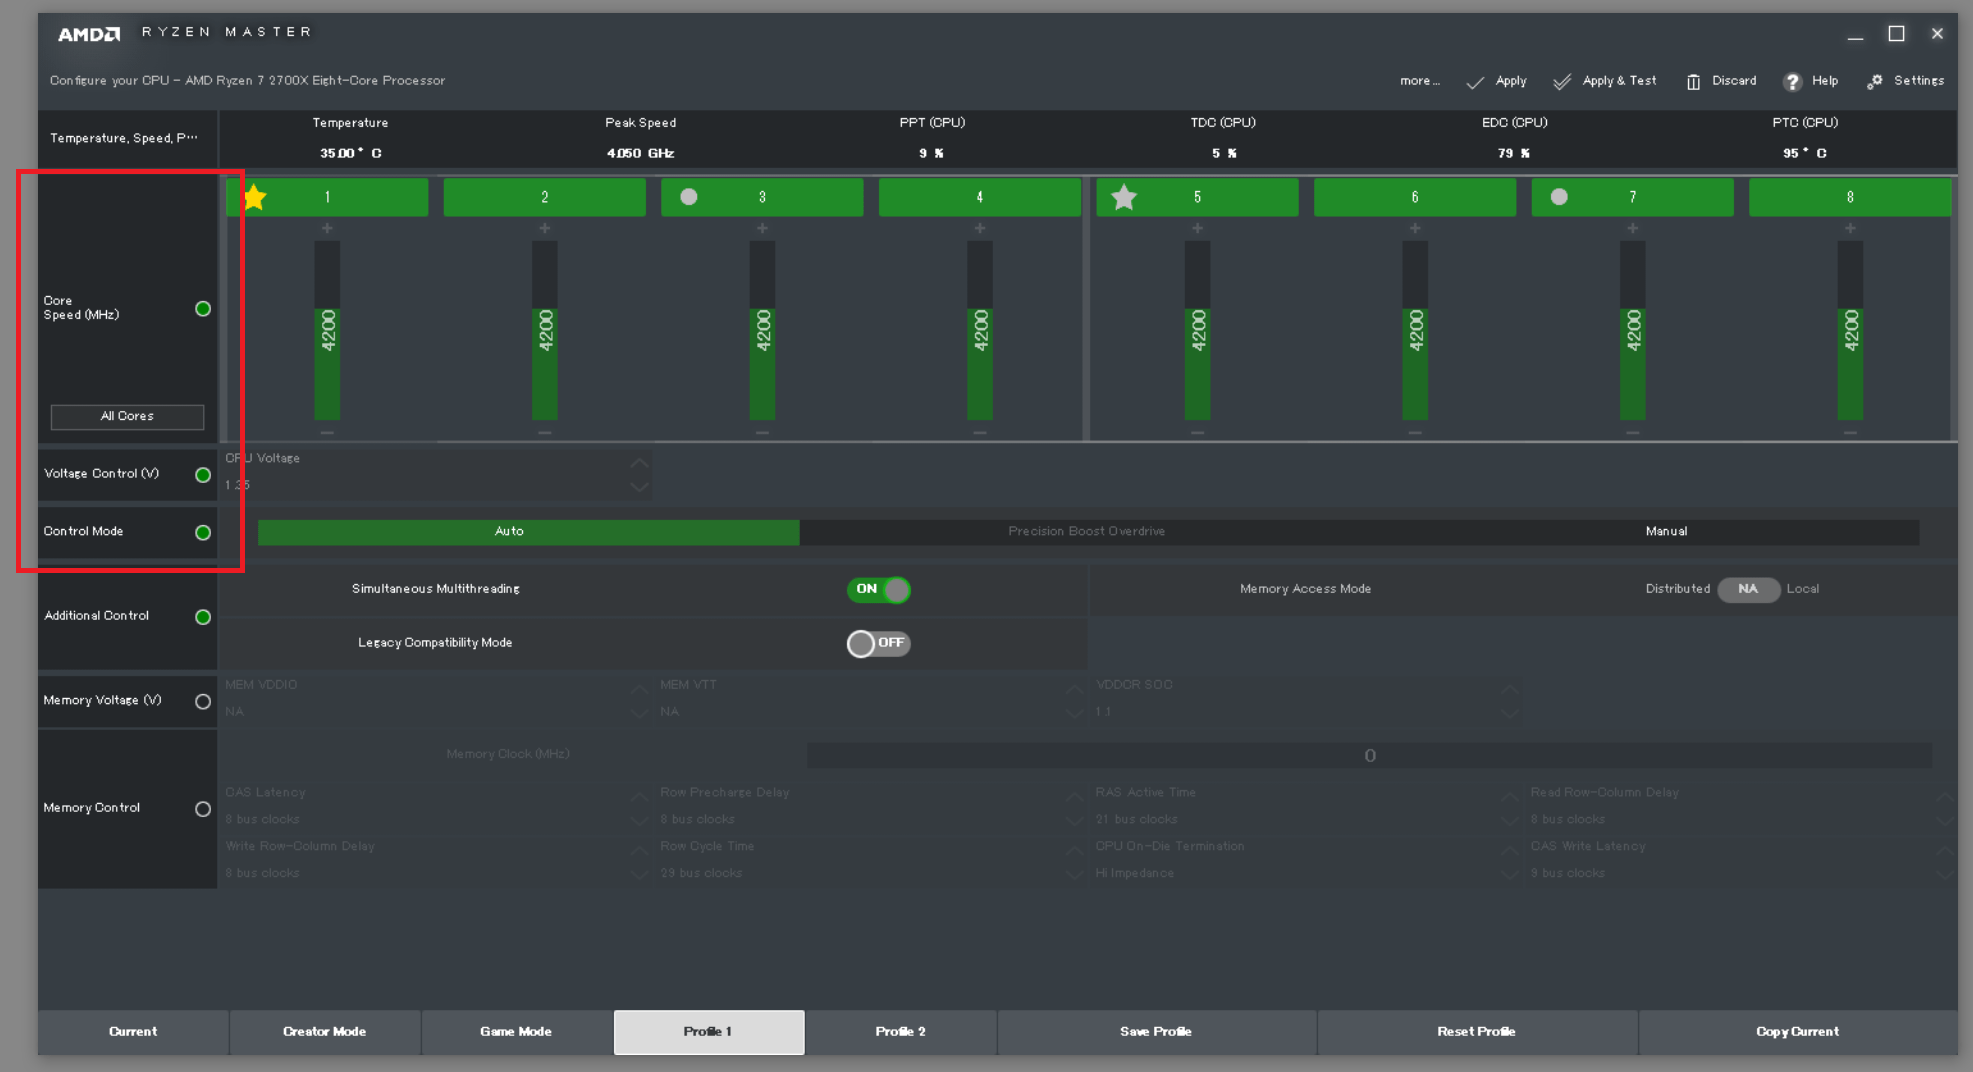This screenshot has height=1072, width=1973.
Task: Click the Apply & Test checkmark icon
Action: click(1562, 82)
